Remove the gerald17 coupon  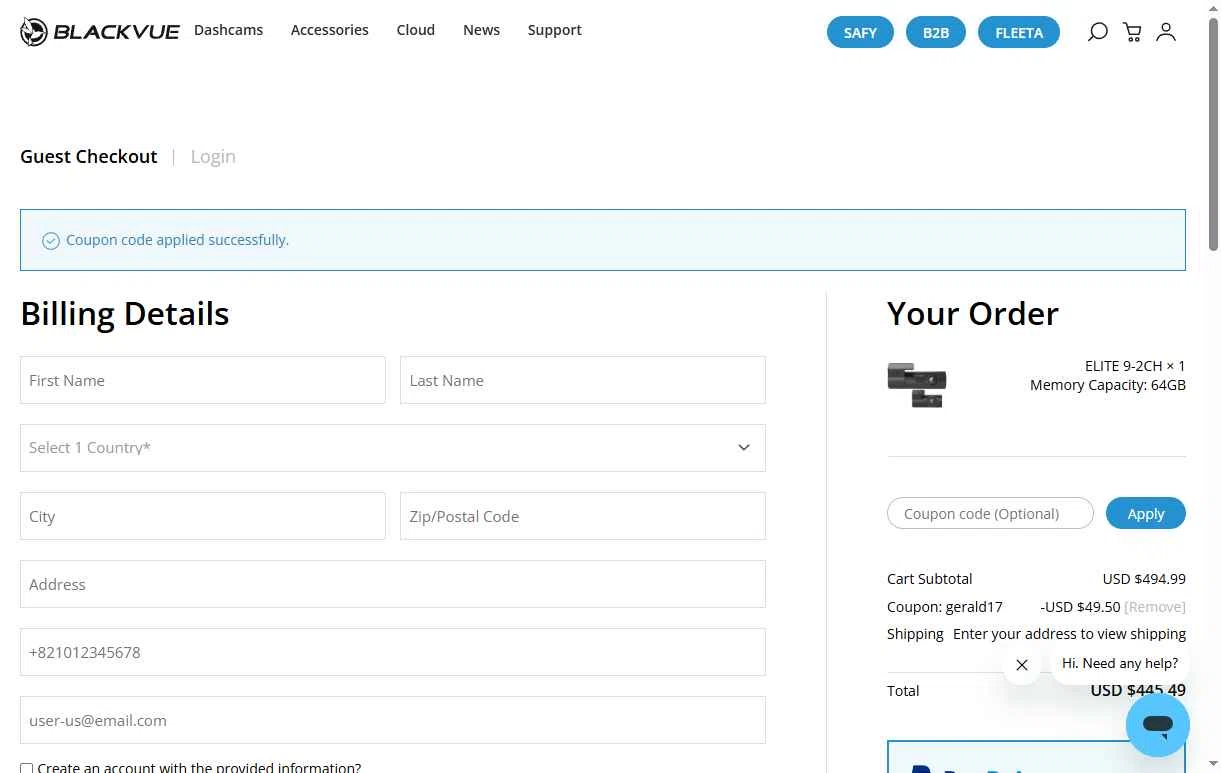pyautogui.click(x=1155, y=607)
